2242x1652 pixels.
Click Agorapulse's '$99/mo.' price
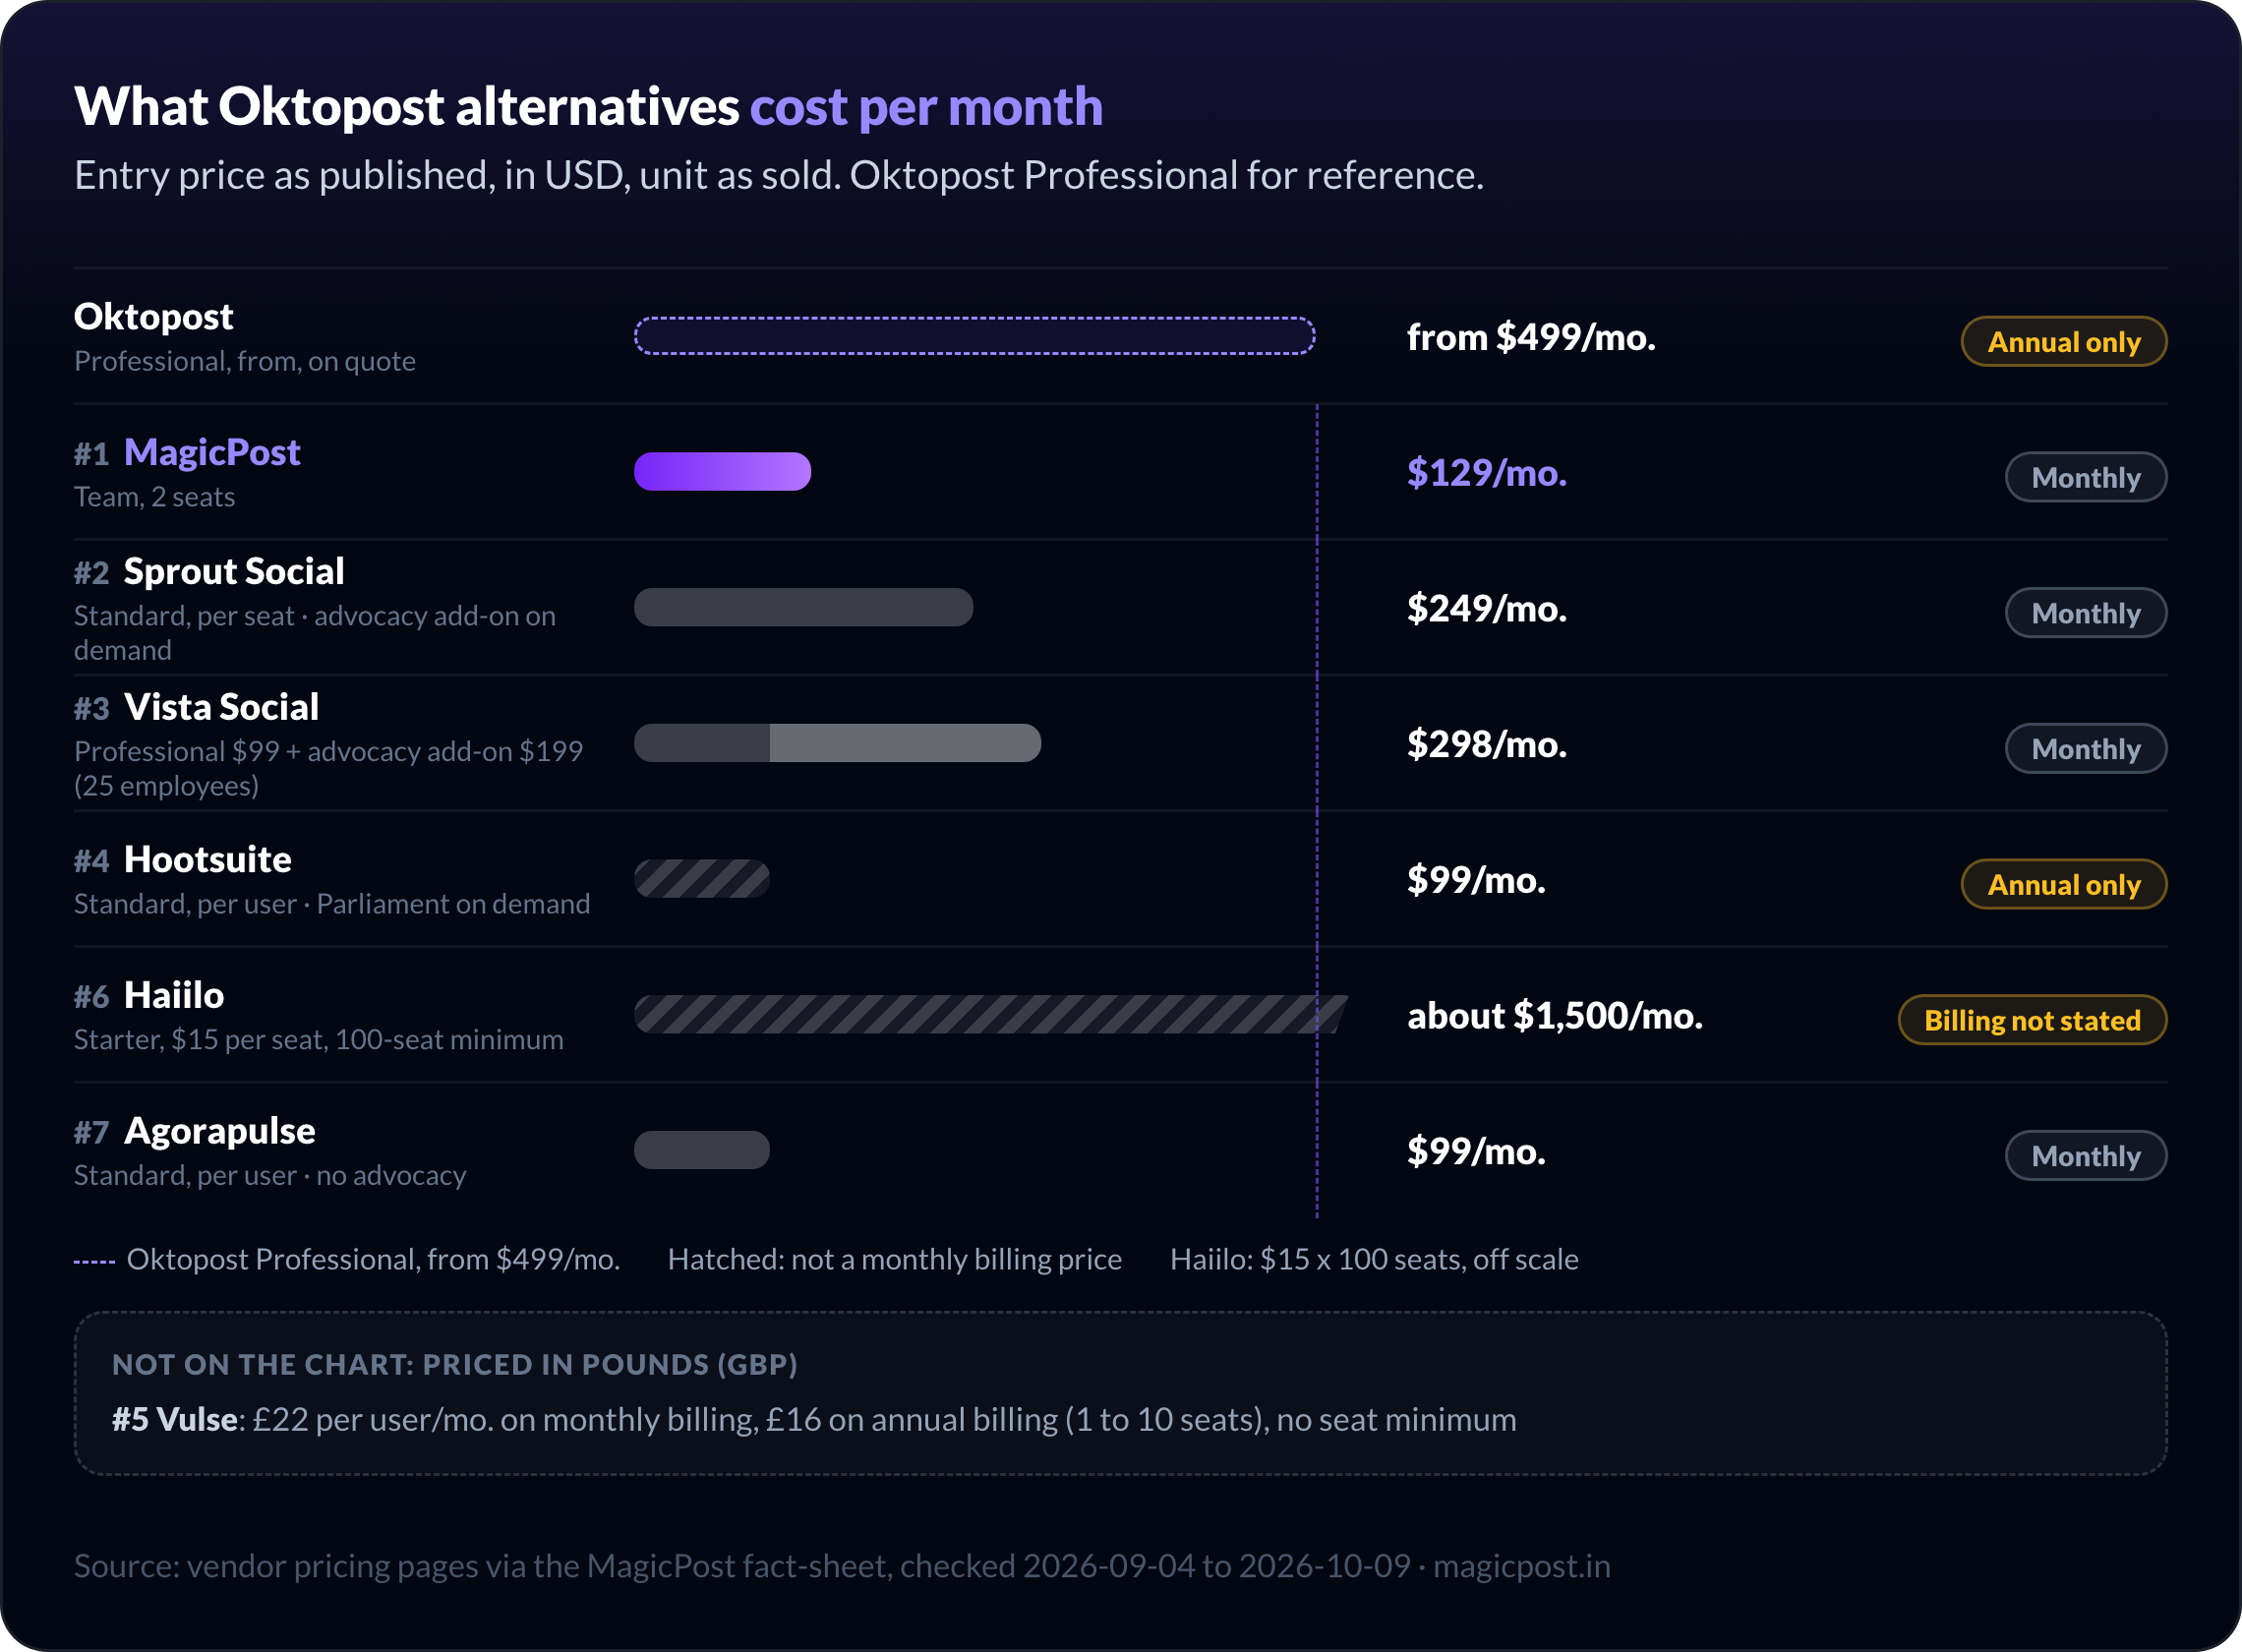(1476, 1151)
